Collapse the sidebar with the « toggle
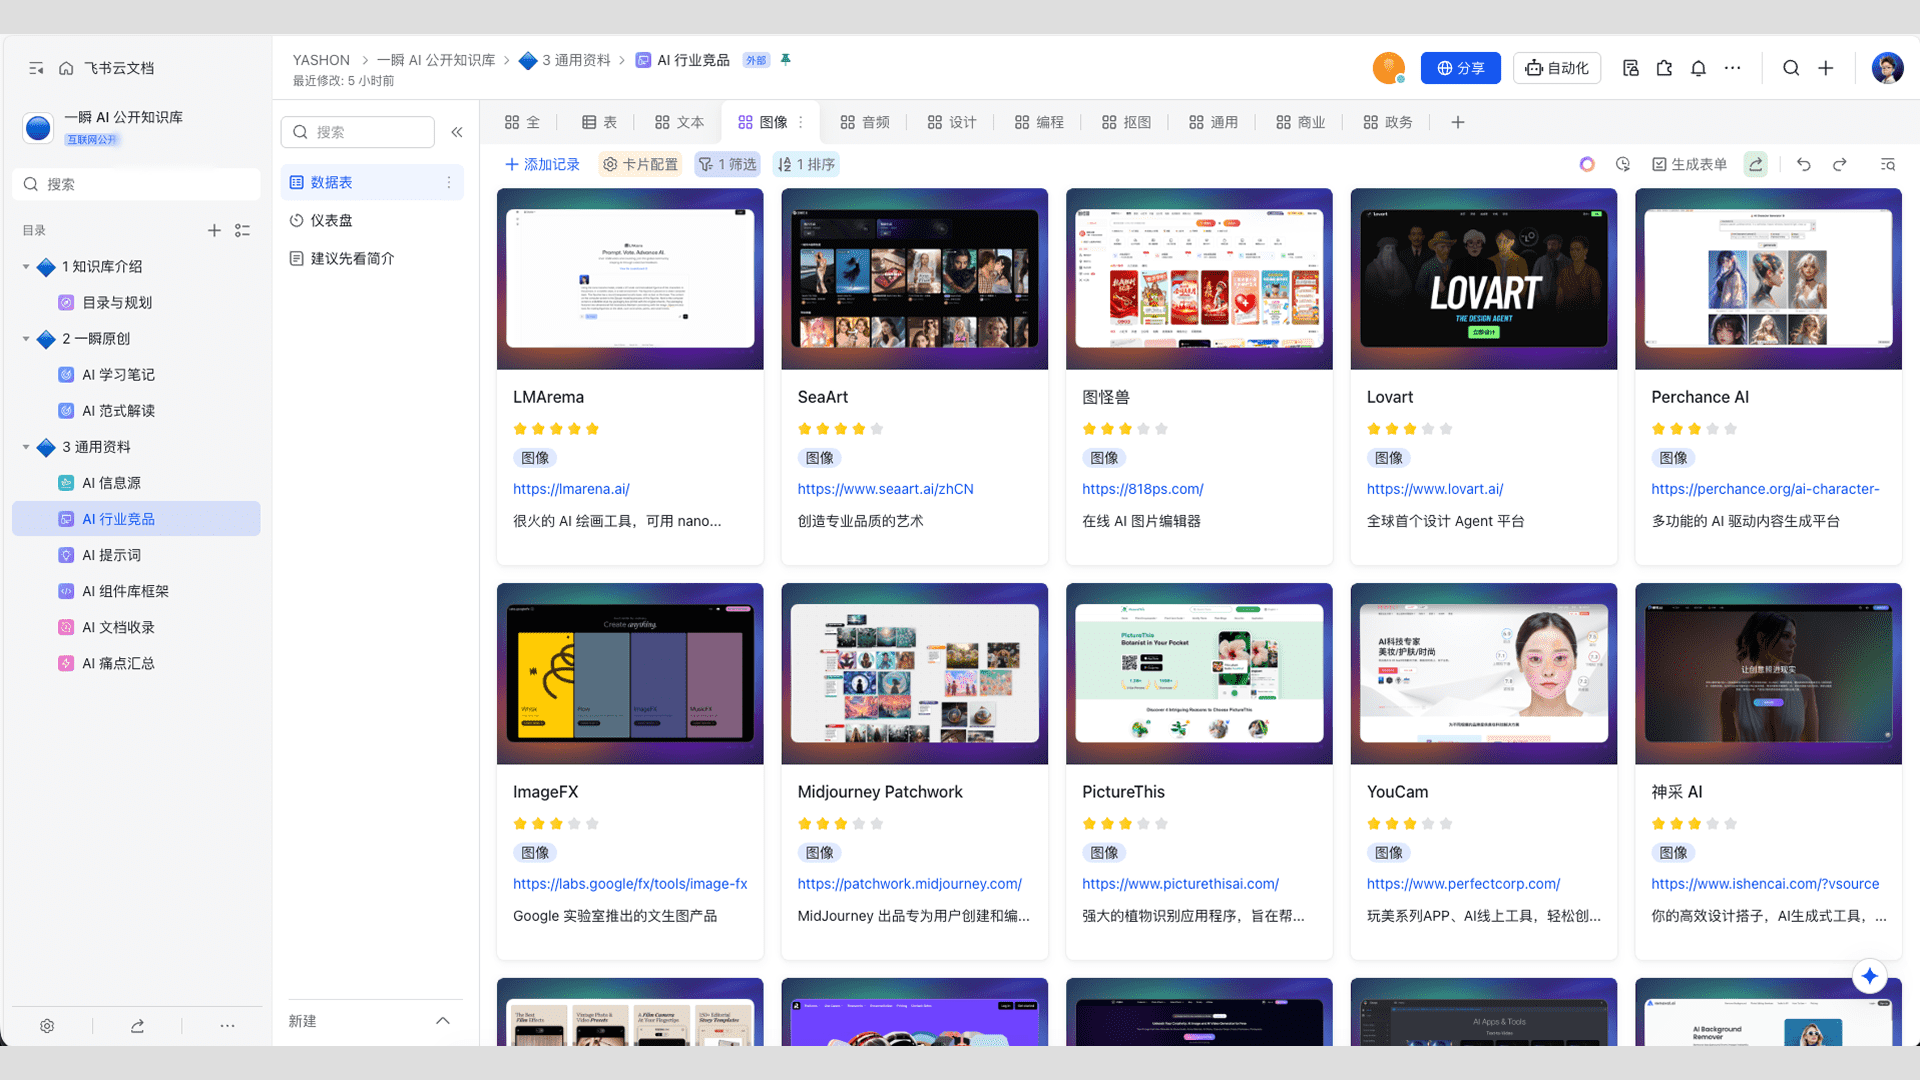This screenshot has height=1080, width=1920. 457,131
